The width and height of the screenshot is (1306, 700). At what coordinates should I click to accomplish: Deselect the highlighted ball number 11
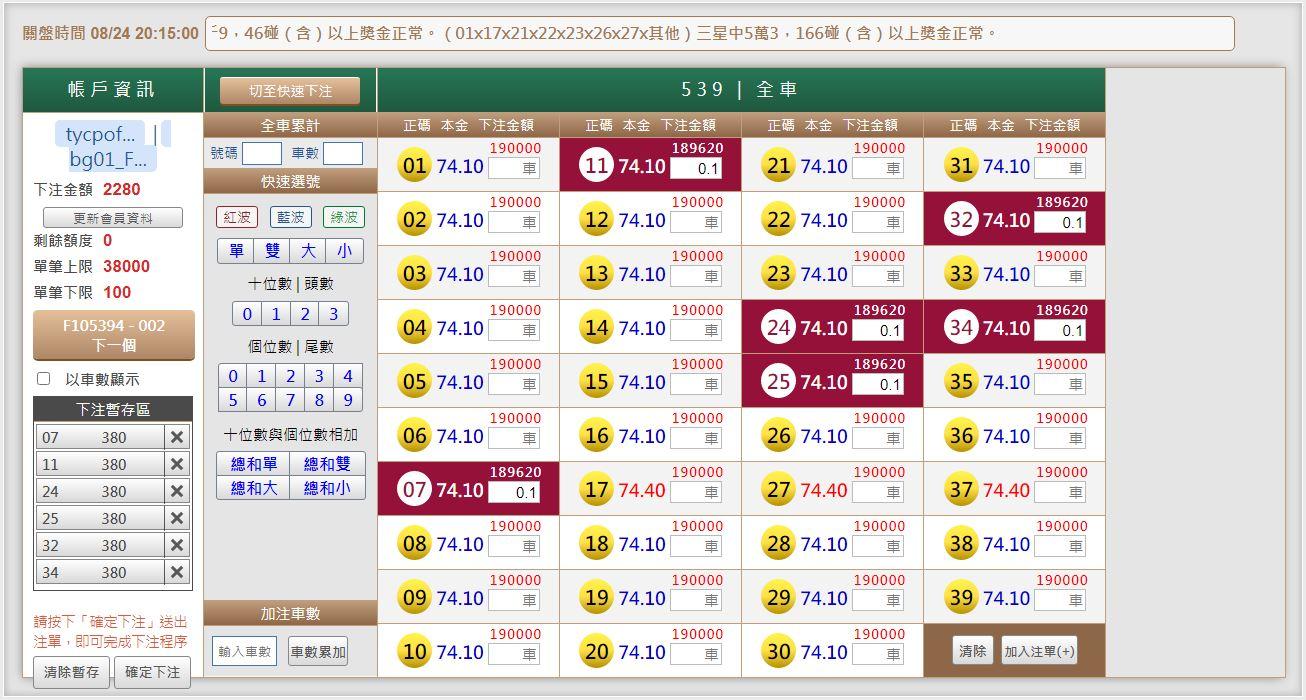click(596, 166)
